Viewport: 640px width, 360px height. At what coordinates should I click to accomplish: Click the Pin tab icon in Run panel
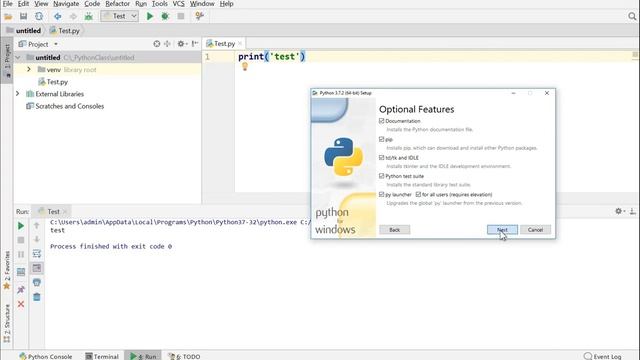tap(21, 289)
